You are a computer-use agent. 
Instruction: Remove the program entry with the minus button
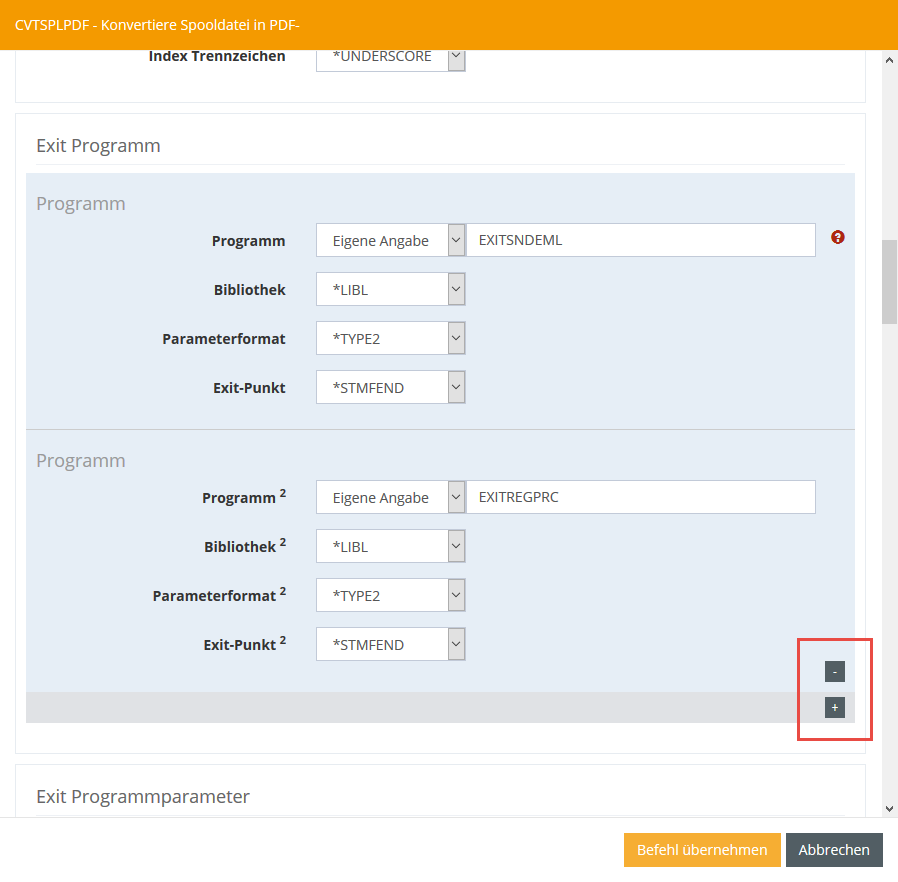tap(835, 671)
